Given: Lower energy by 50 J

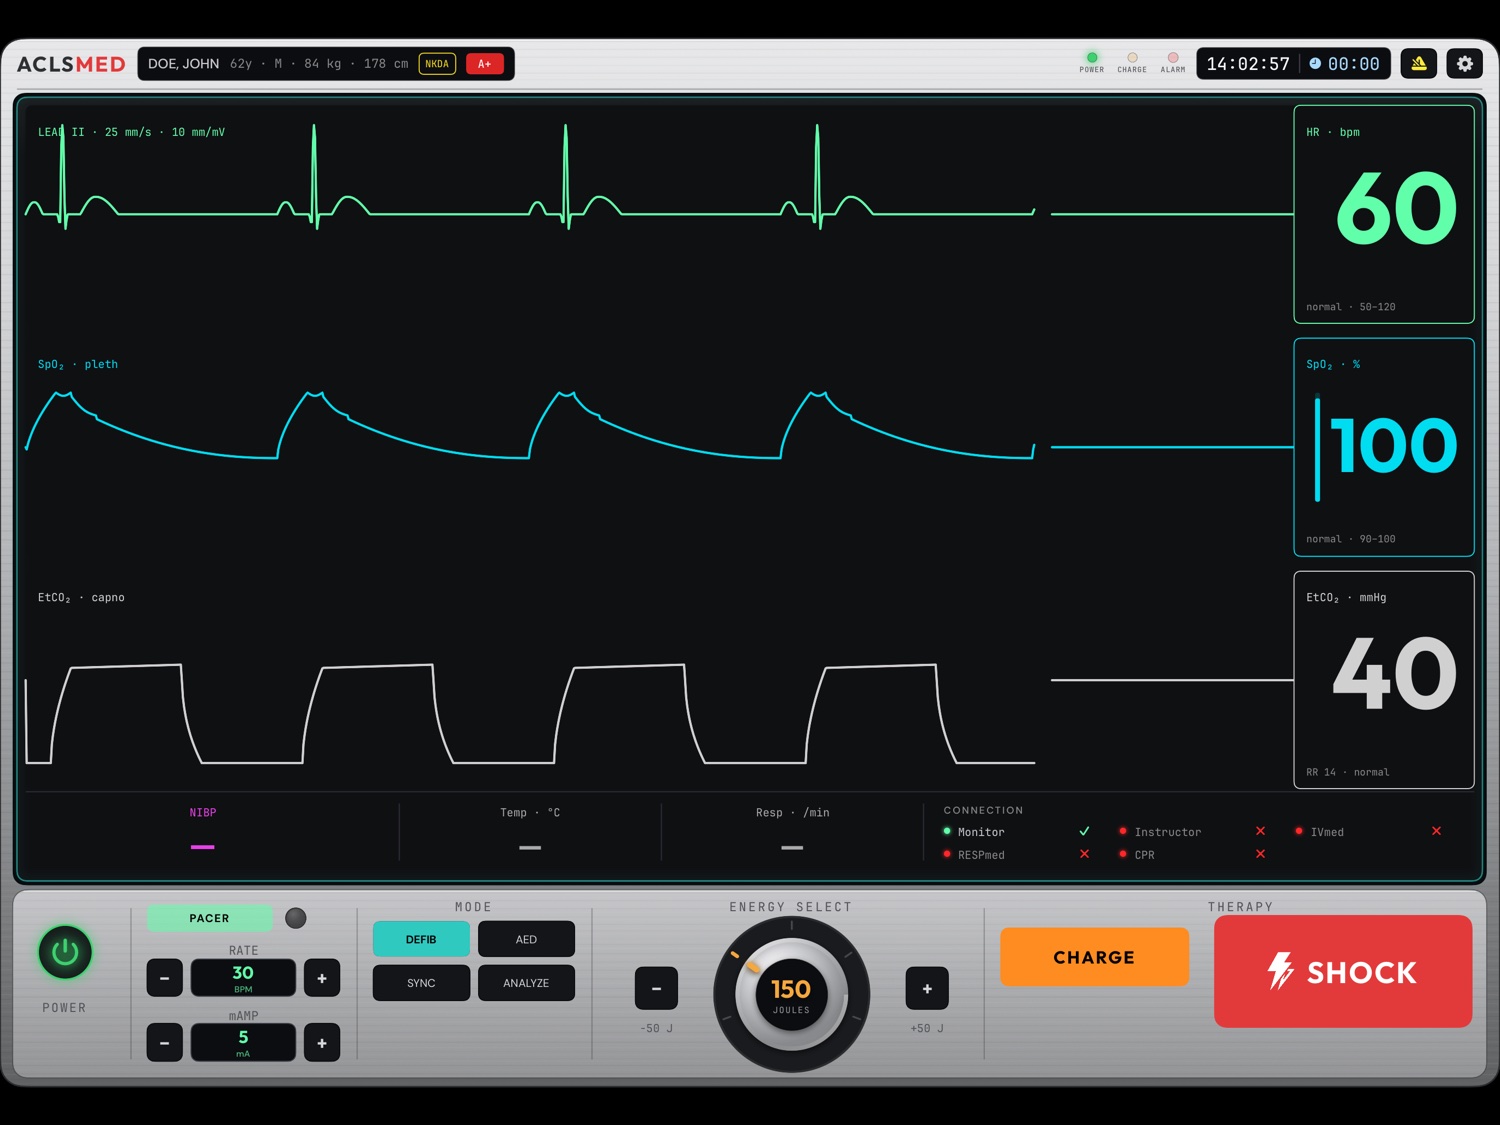Looking at the screenshot, I should (656, 988).
